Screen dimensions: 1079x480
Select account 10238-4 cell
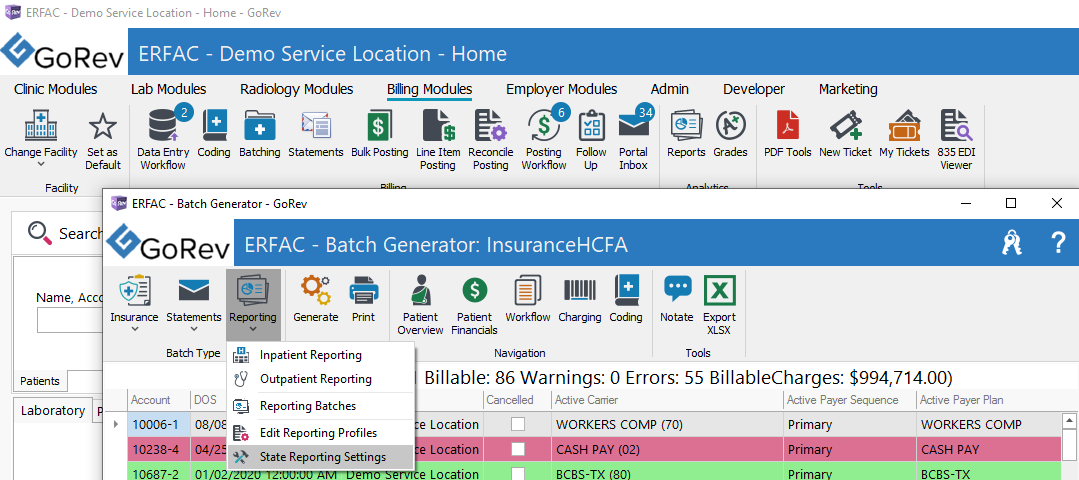[x=159, y=450]
